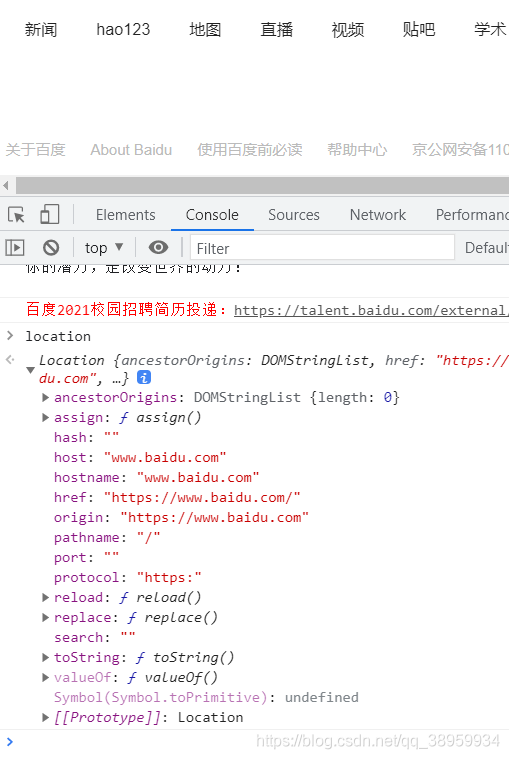The width and height of the screenshot is (509, 759).
Task: Click the protocol "https:" value
Action: pyautogui.click(x=169, y=577)
